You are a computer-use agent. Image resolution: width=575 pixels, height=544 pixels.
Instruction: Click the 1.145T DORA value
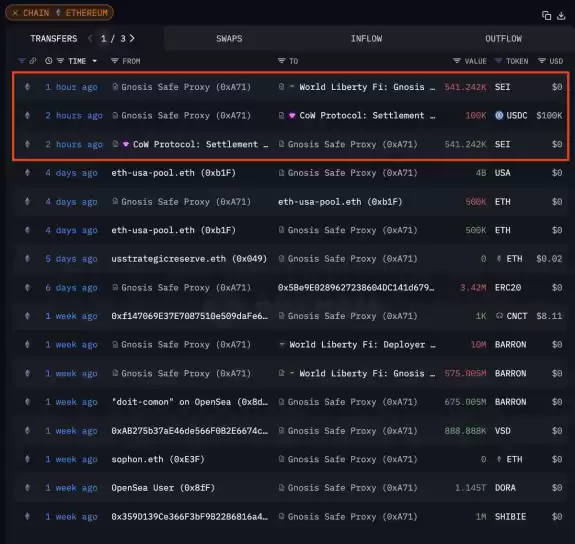click(x=470, y=488)
